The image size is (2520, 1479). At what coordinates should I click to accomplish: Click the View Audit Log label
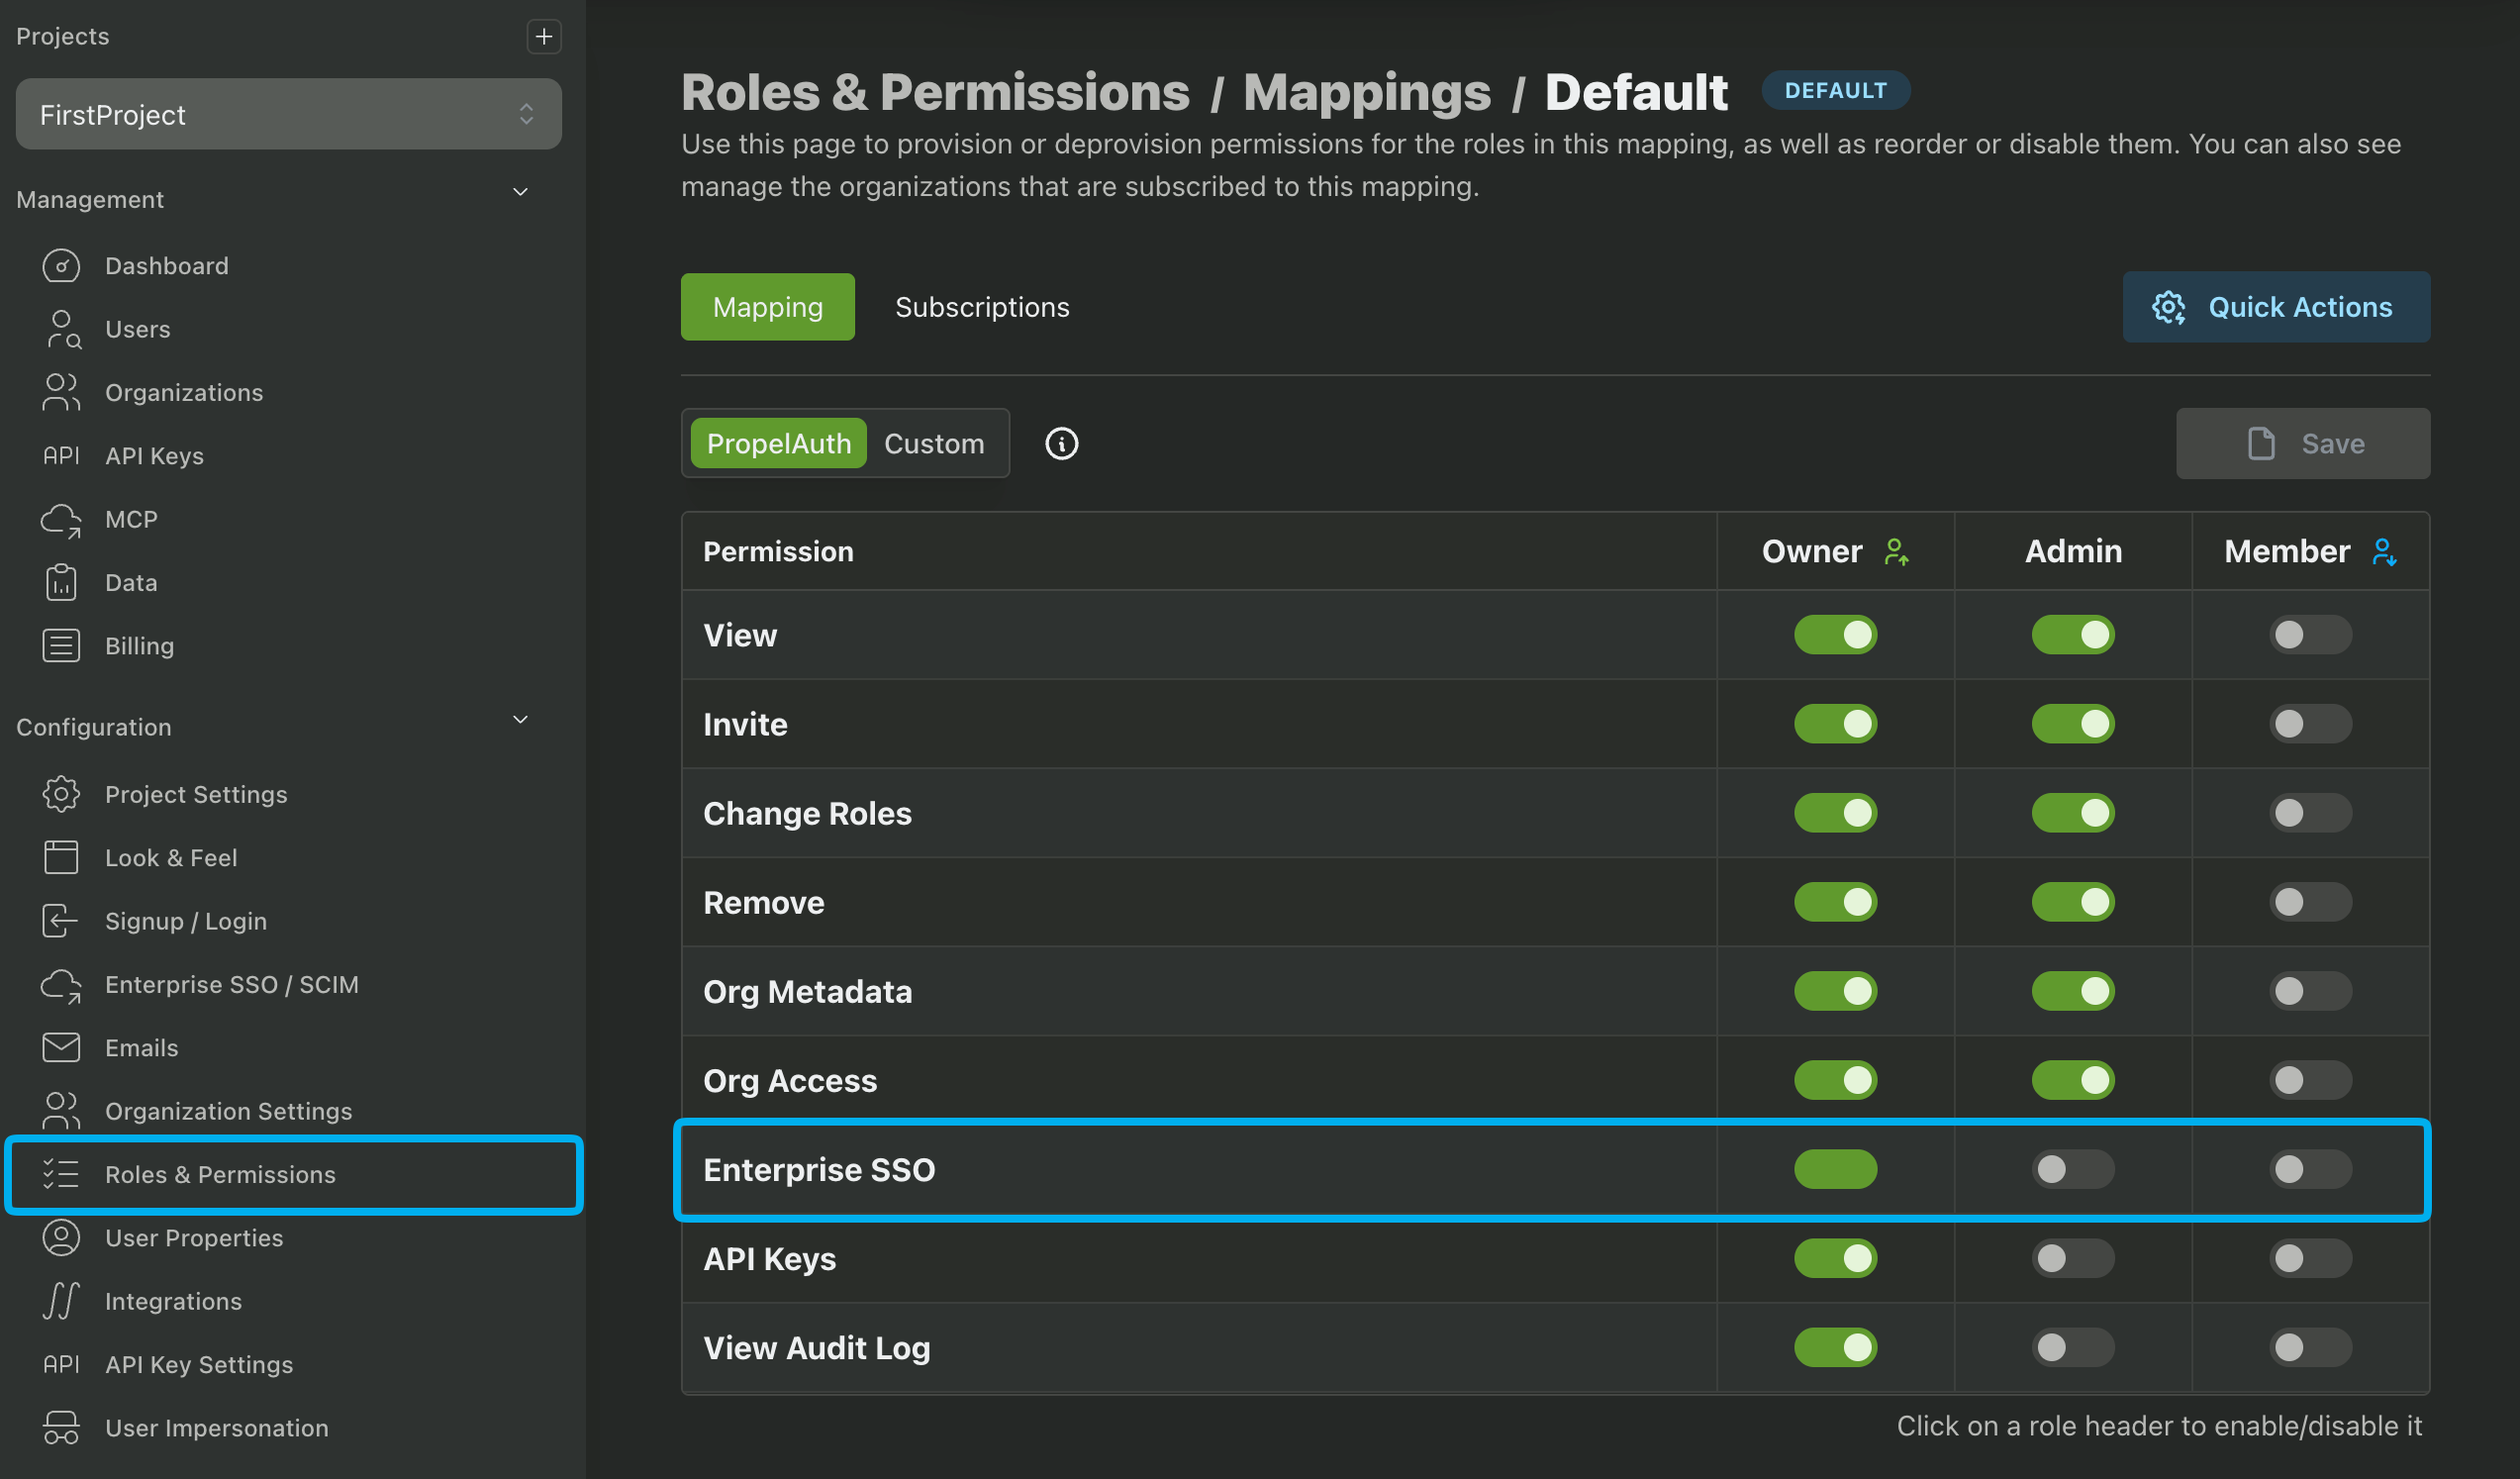point(817,1348)
